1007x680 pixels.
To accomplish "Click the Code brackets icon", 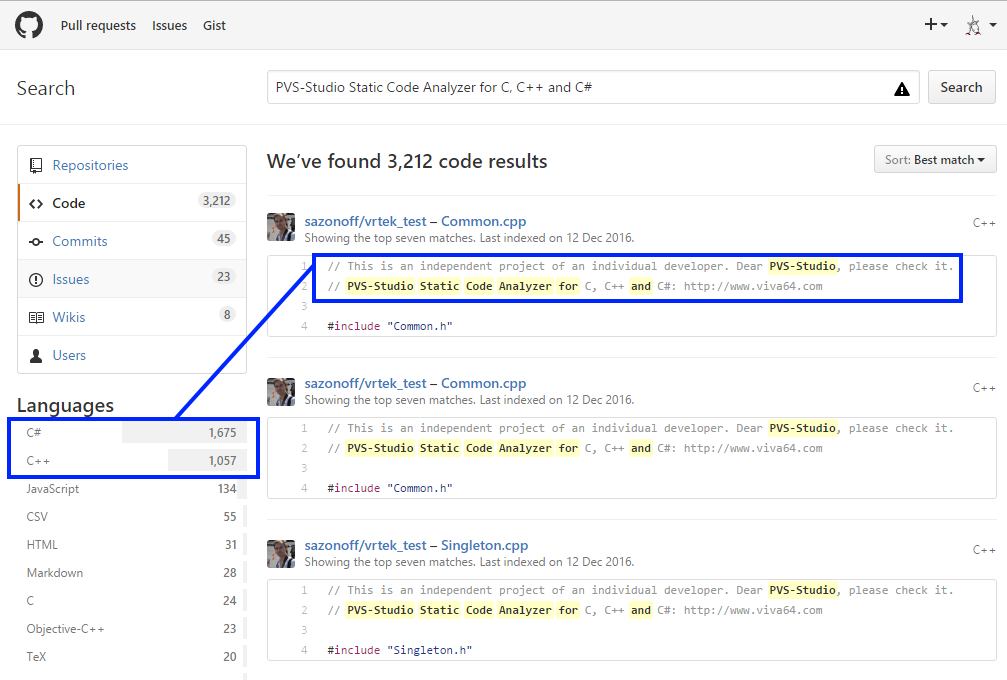I will pos(36,204).
